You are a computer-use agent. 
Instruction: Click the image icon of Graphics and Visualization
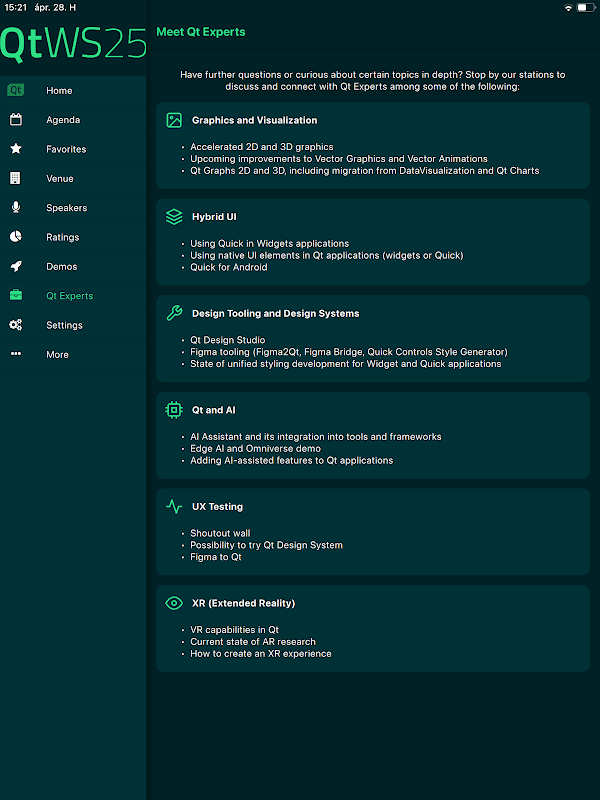tap(174, 120)
